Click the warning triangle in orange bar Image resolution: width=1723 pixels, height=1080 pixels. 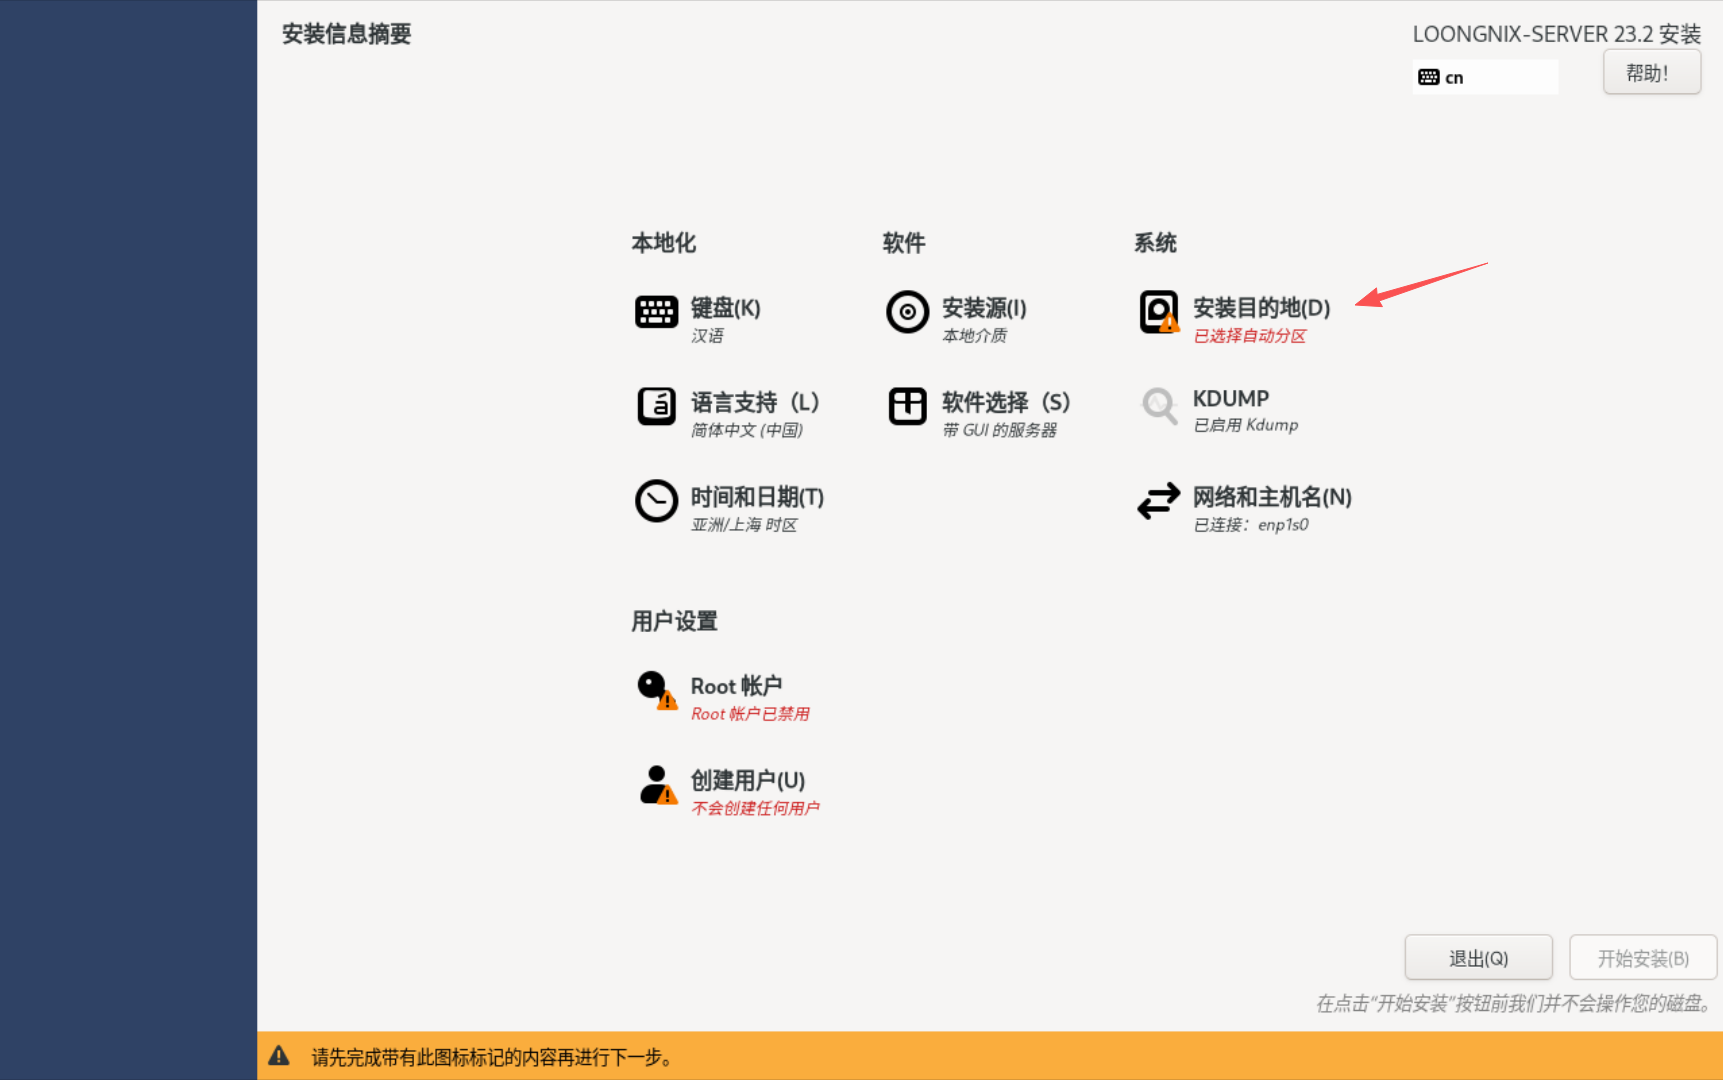[x=279, y=1056]
